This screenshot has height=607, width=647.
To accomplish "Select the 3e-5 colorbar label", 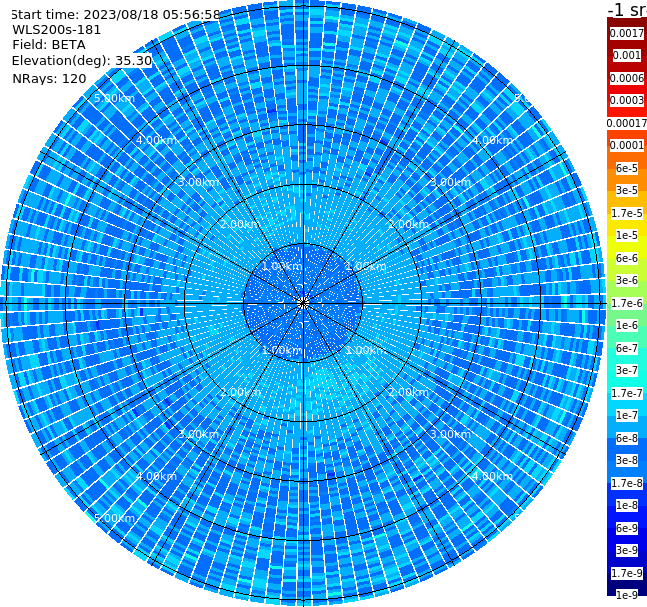I will pyautogui.click(x=627, y=190).
